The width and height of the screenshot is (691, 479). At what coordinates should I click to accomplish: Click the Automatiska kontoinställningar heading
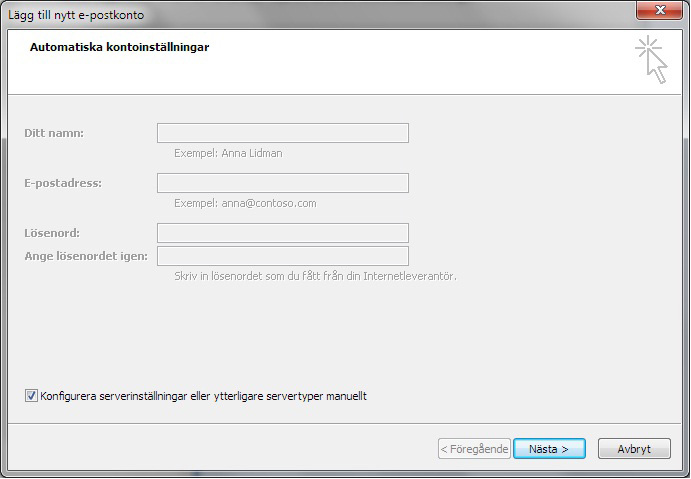pyautogui.click(x=119, y=47)
